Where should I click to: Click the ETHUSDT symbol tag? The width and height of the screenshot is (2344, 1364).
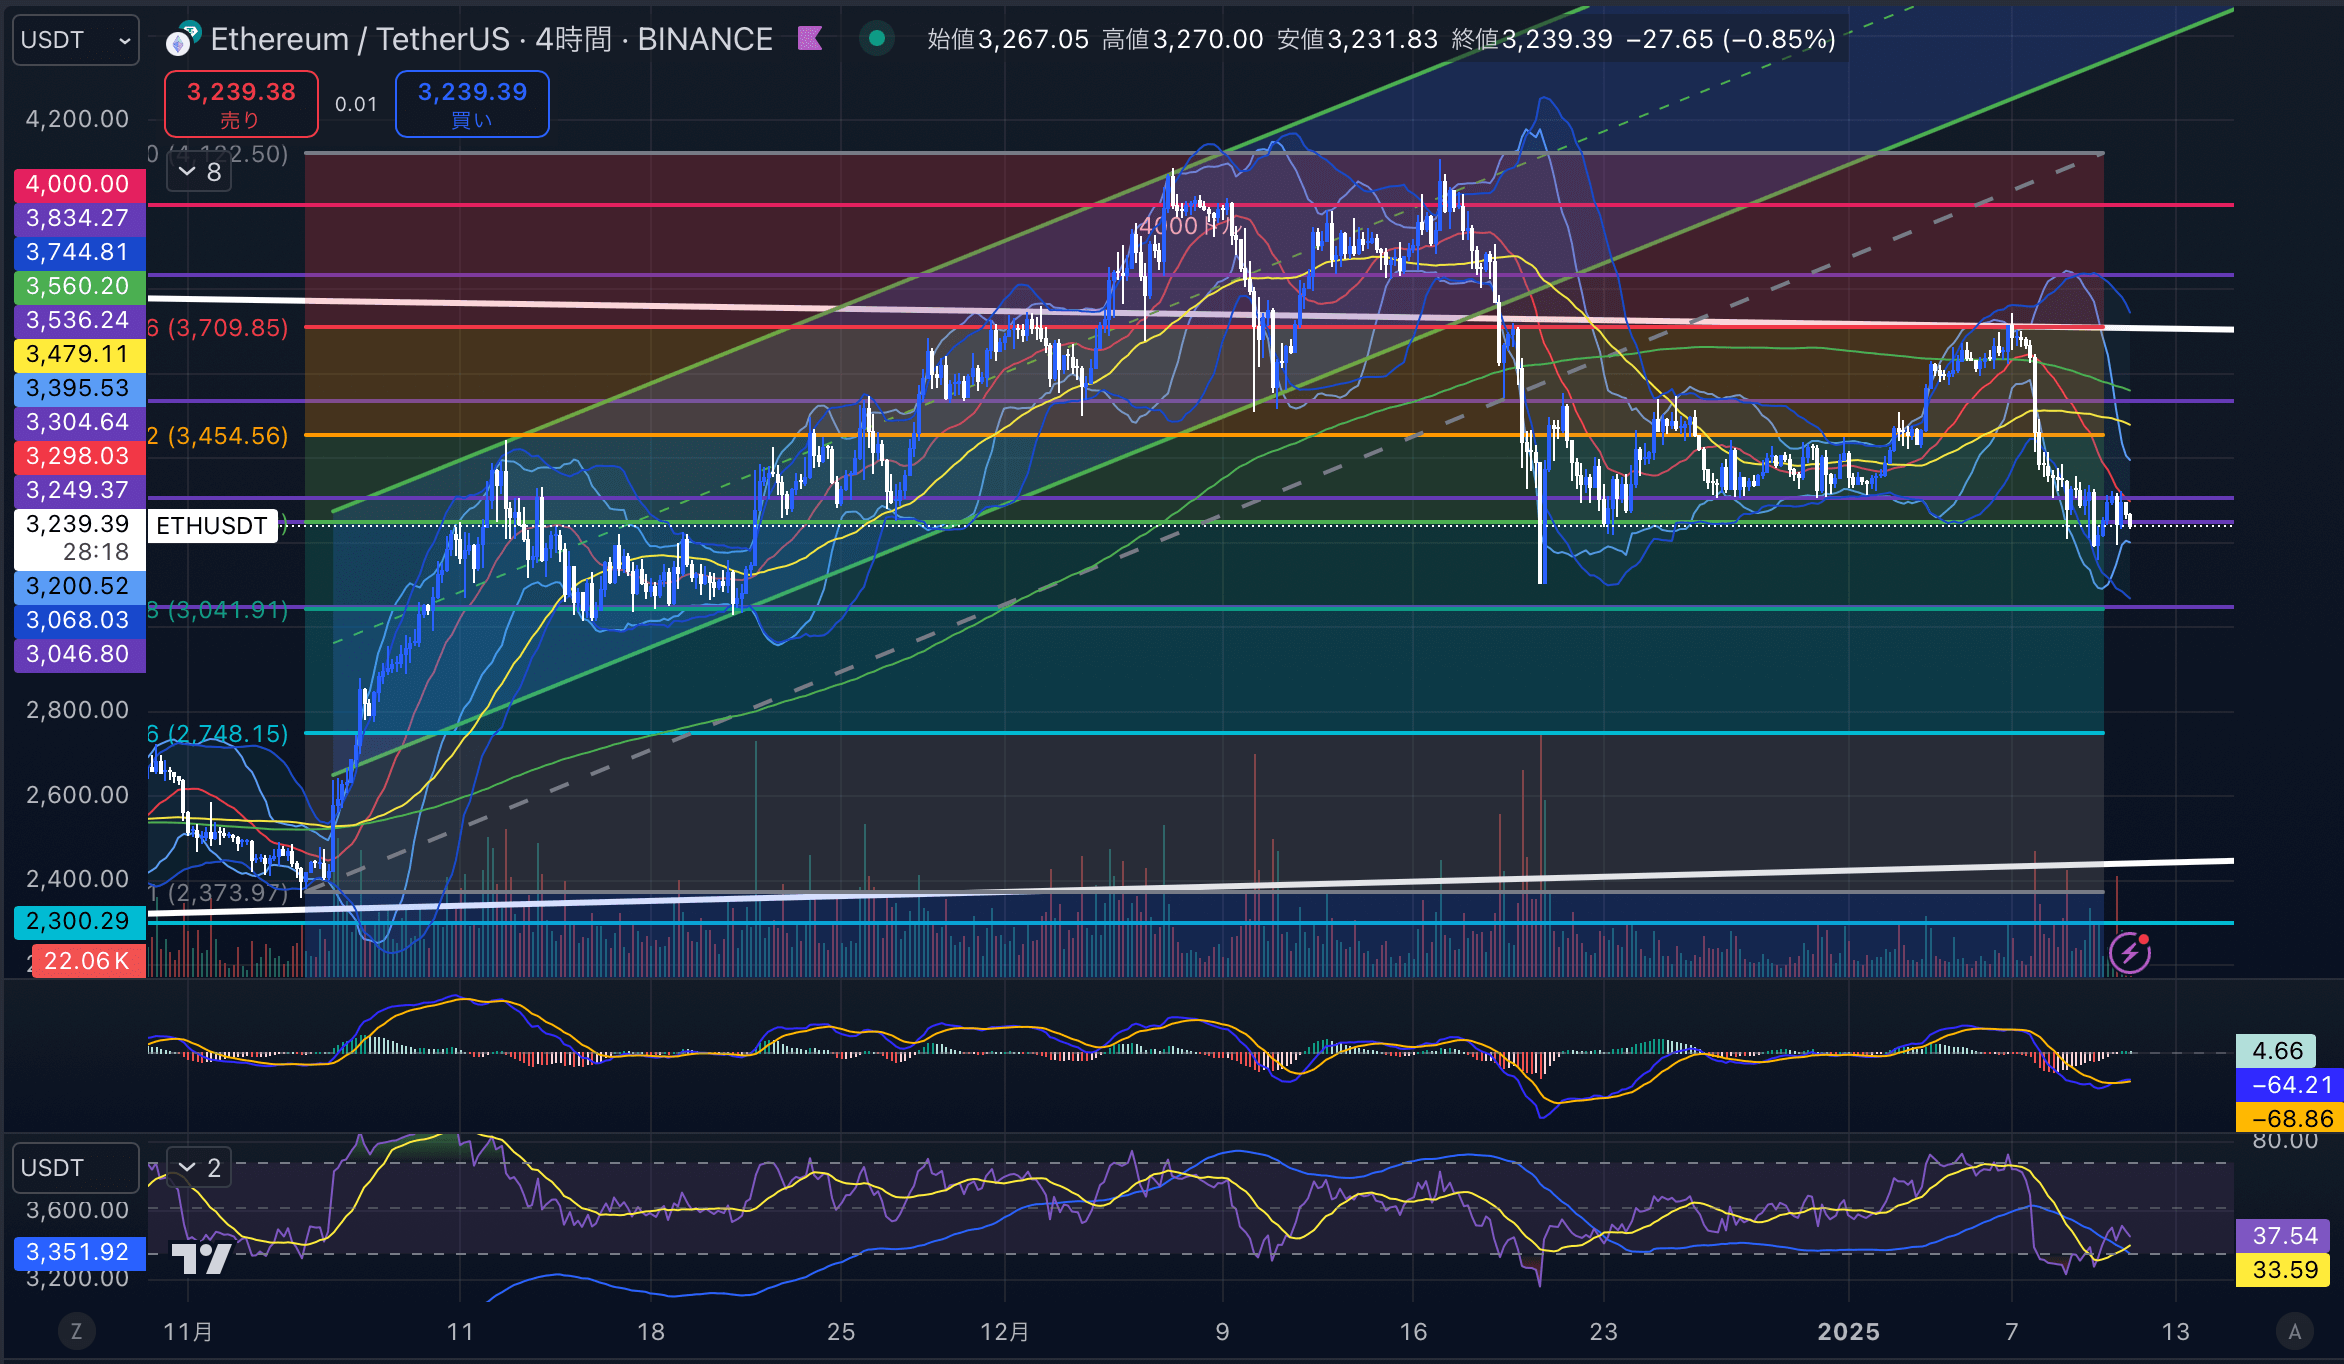tap(212, 526)
